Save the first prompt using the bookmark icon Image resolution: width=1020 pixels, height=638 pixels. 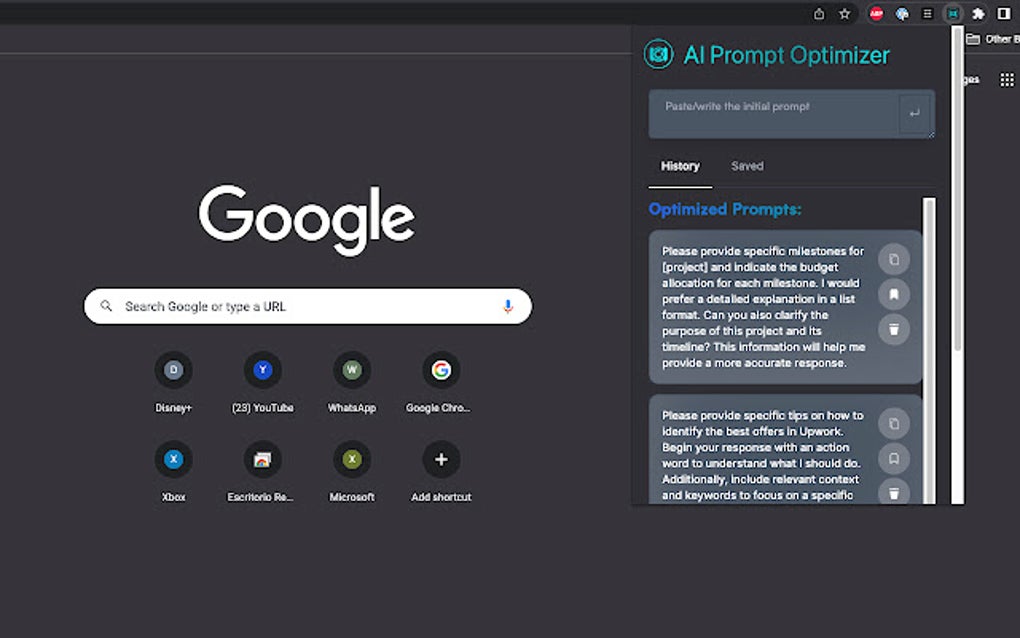893,293
